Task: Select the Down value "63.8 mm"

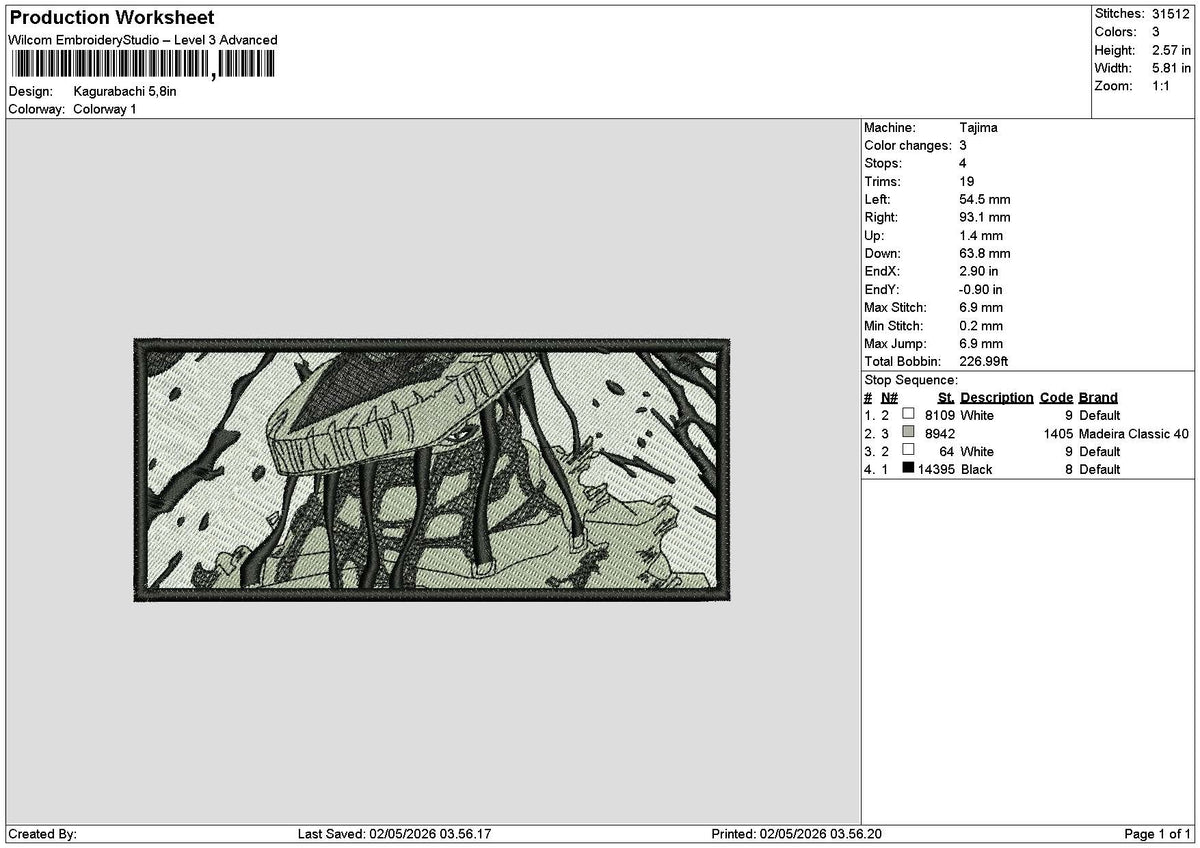Action: [x=985, y=253]
